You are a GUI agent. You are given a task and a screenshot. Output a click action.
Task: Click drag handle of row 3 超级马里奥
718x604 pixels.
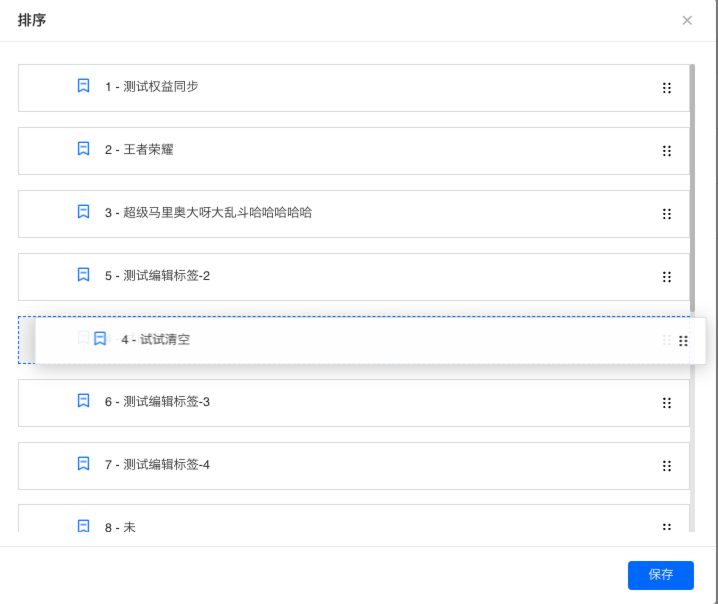point(667,214)
